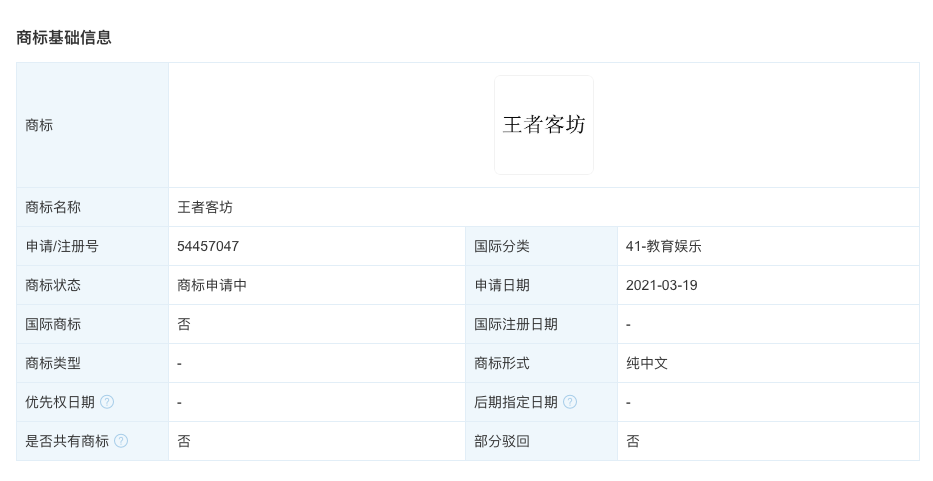Click the 商标类型 field label

(53, 363)
